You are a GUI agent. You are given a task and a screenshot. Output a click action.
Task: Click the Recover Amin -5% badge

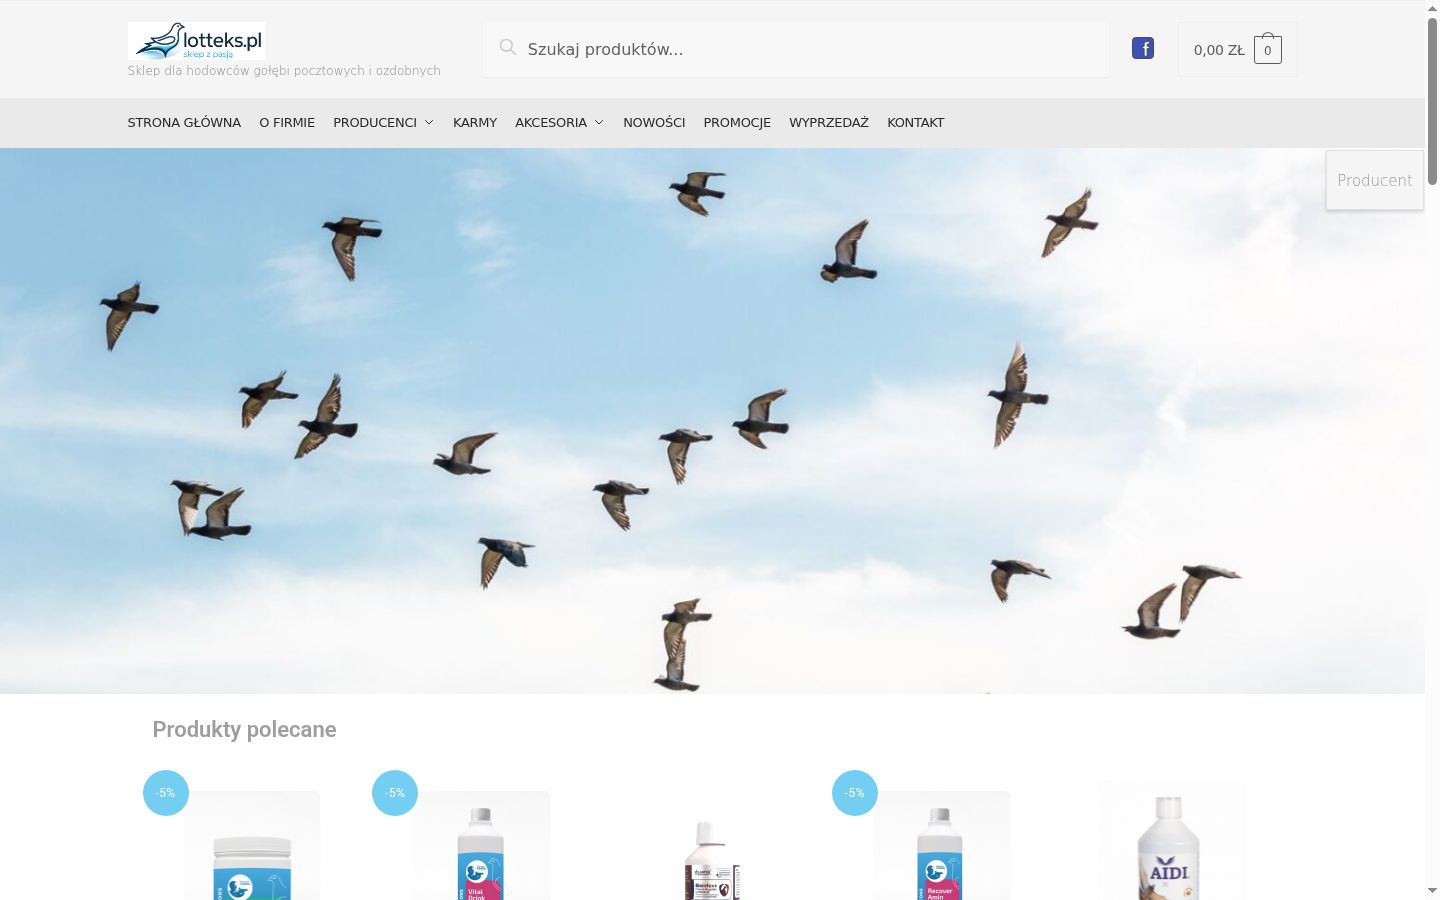pos(855,793)
